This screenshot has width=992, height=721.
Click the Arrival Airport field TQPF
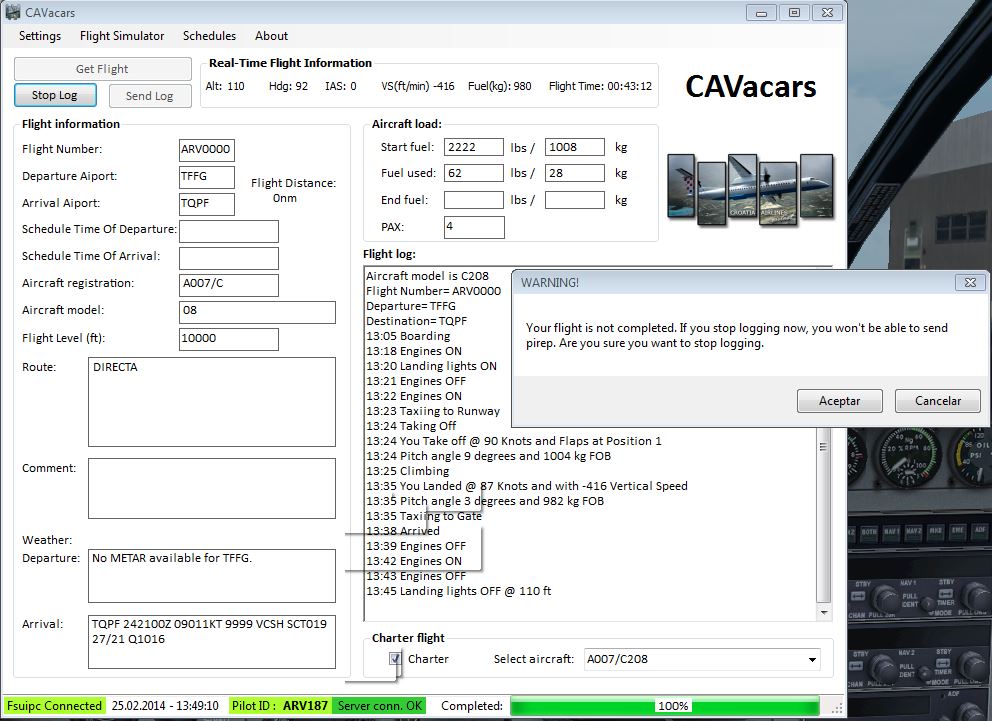207,204
